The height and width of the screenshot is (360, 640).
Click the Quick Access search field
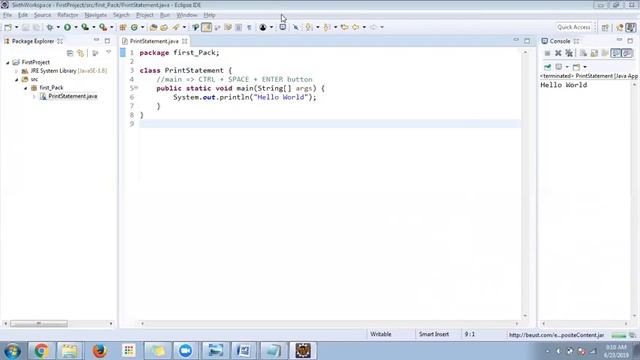pos(573,27)
